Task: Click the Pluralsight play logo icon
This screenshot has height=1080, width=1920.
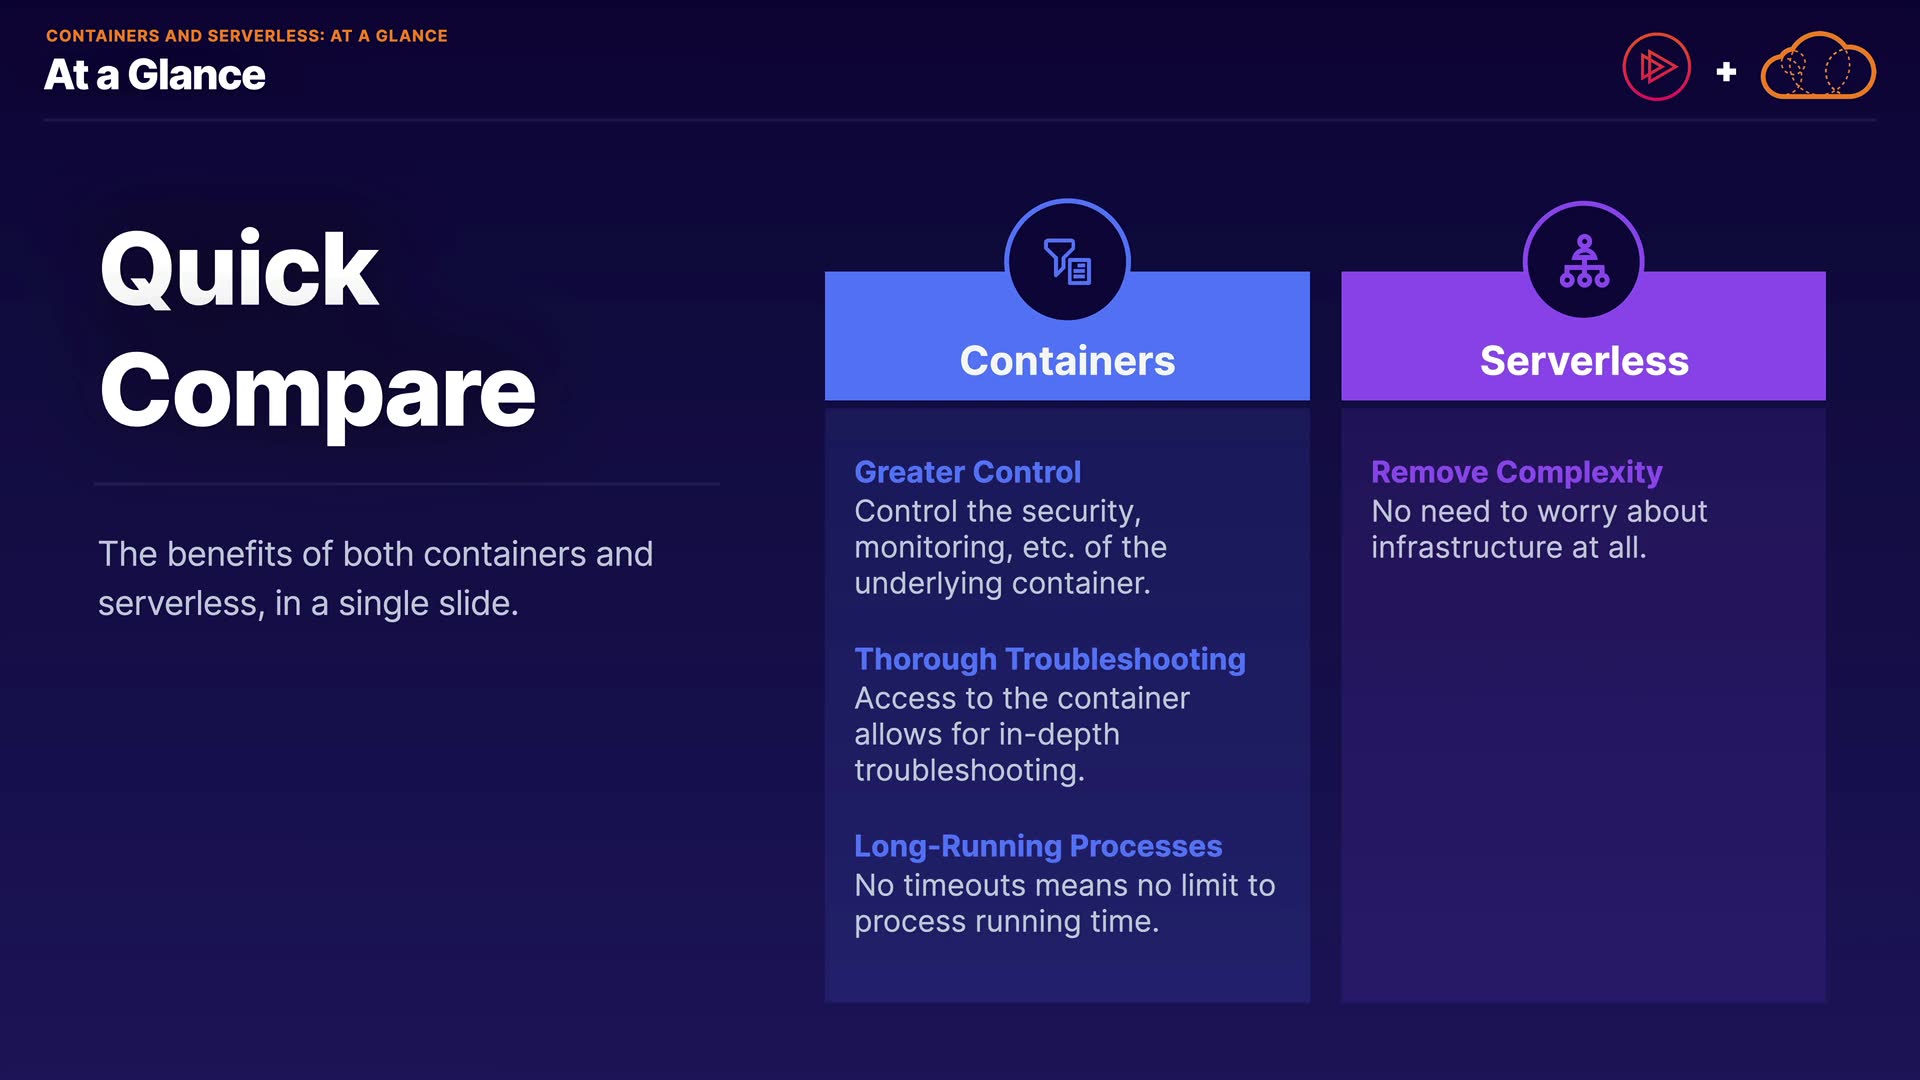Action: point(1656,68)
